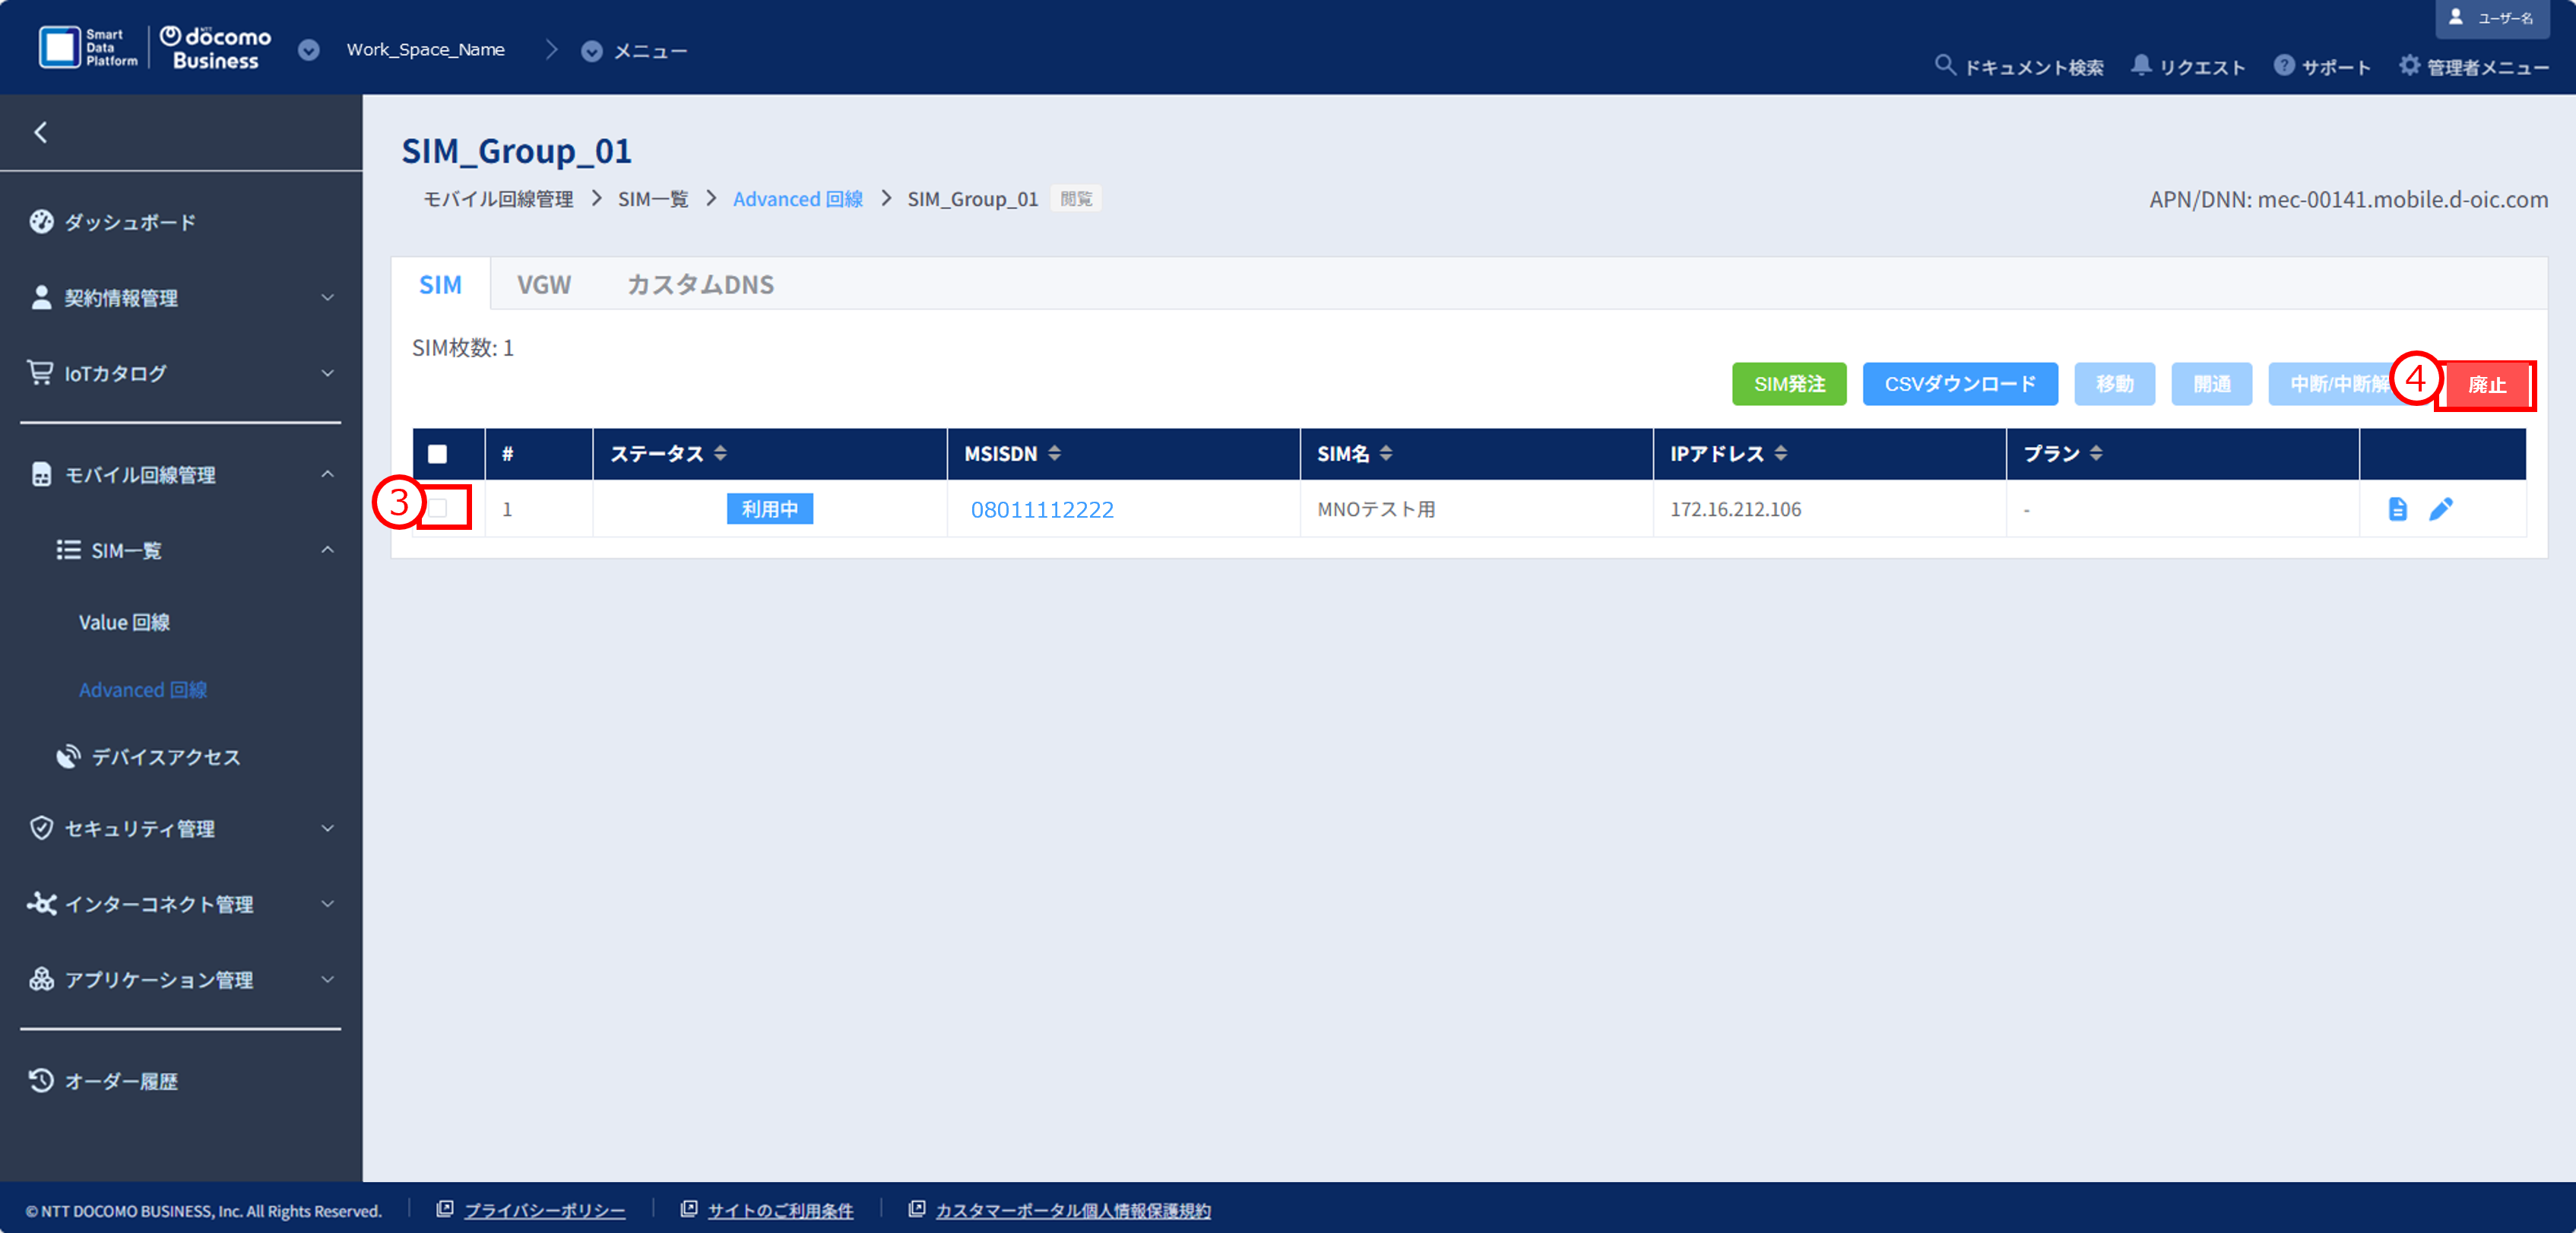
Task: Open admin menu gear icon
Action: (2409, 66)
